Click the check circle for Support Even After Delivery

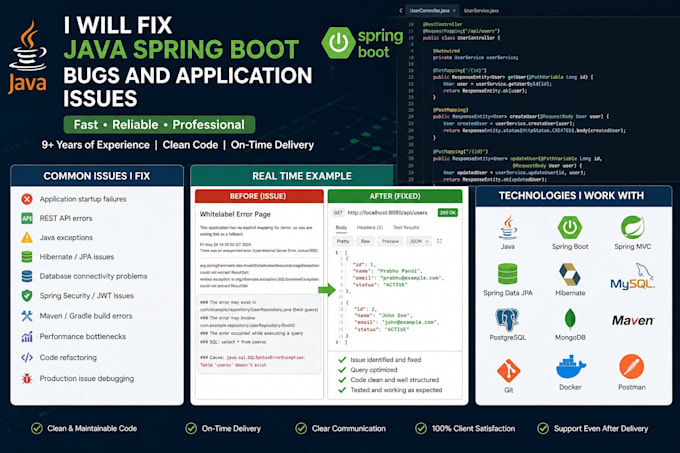[x=543, y=429]
